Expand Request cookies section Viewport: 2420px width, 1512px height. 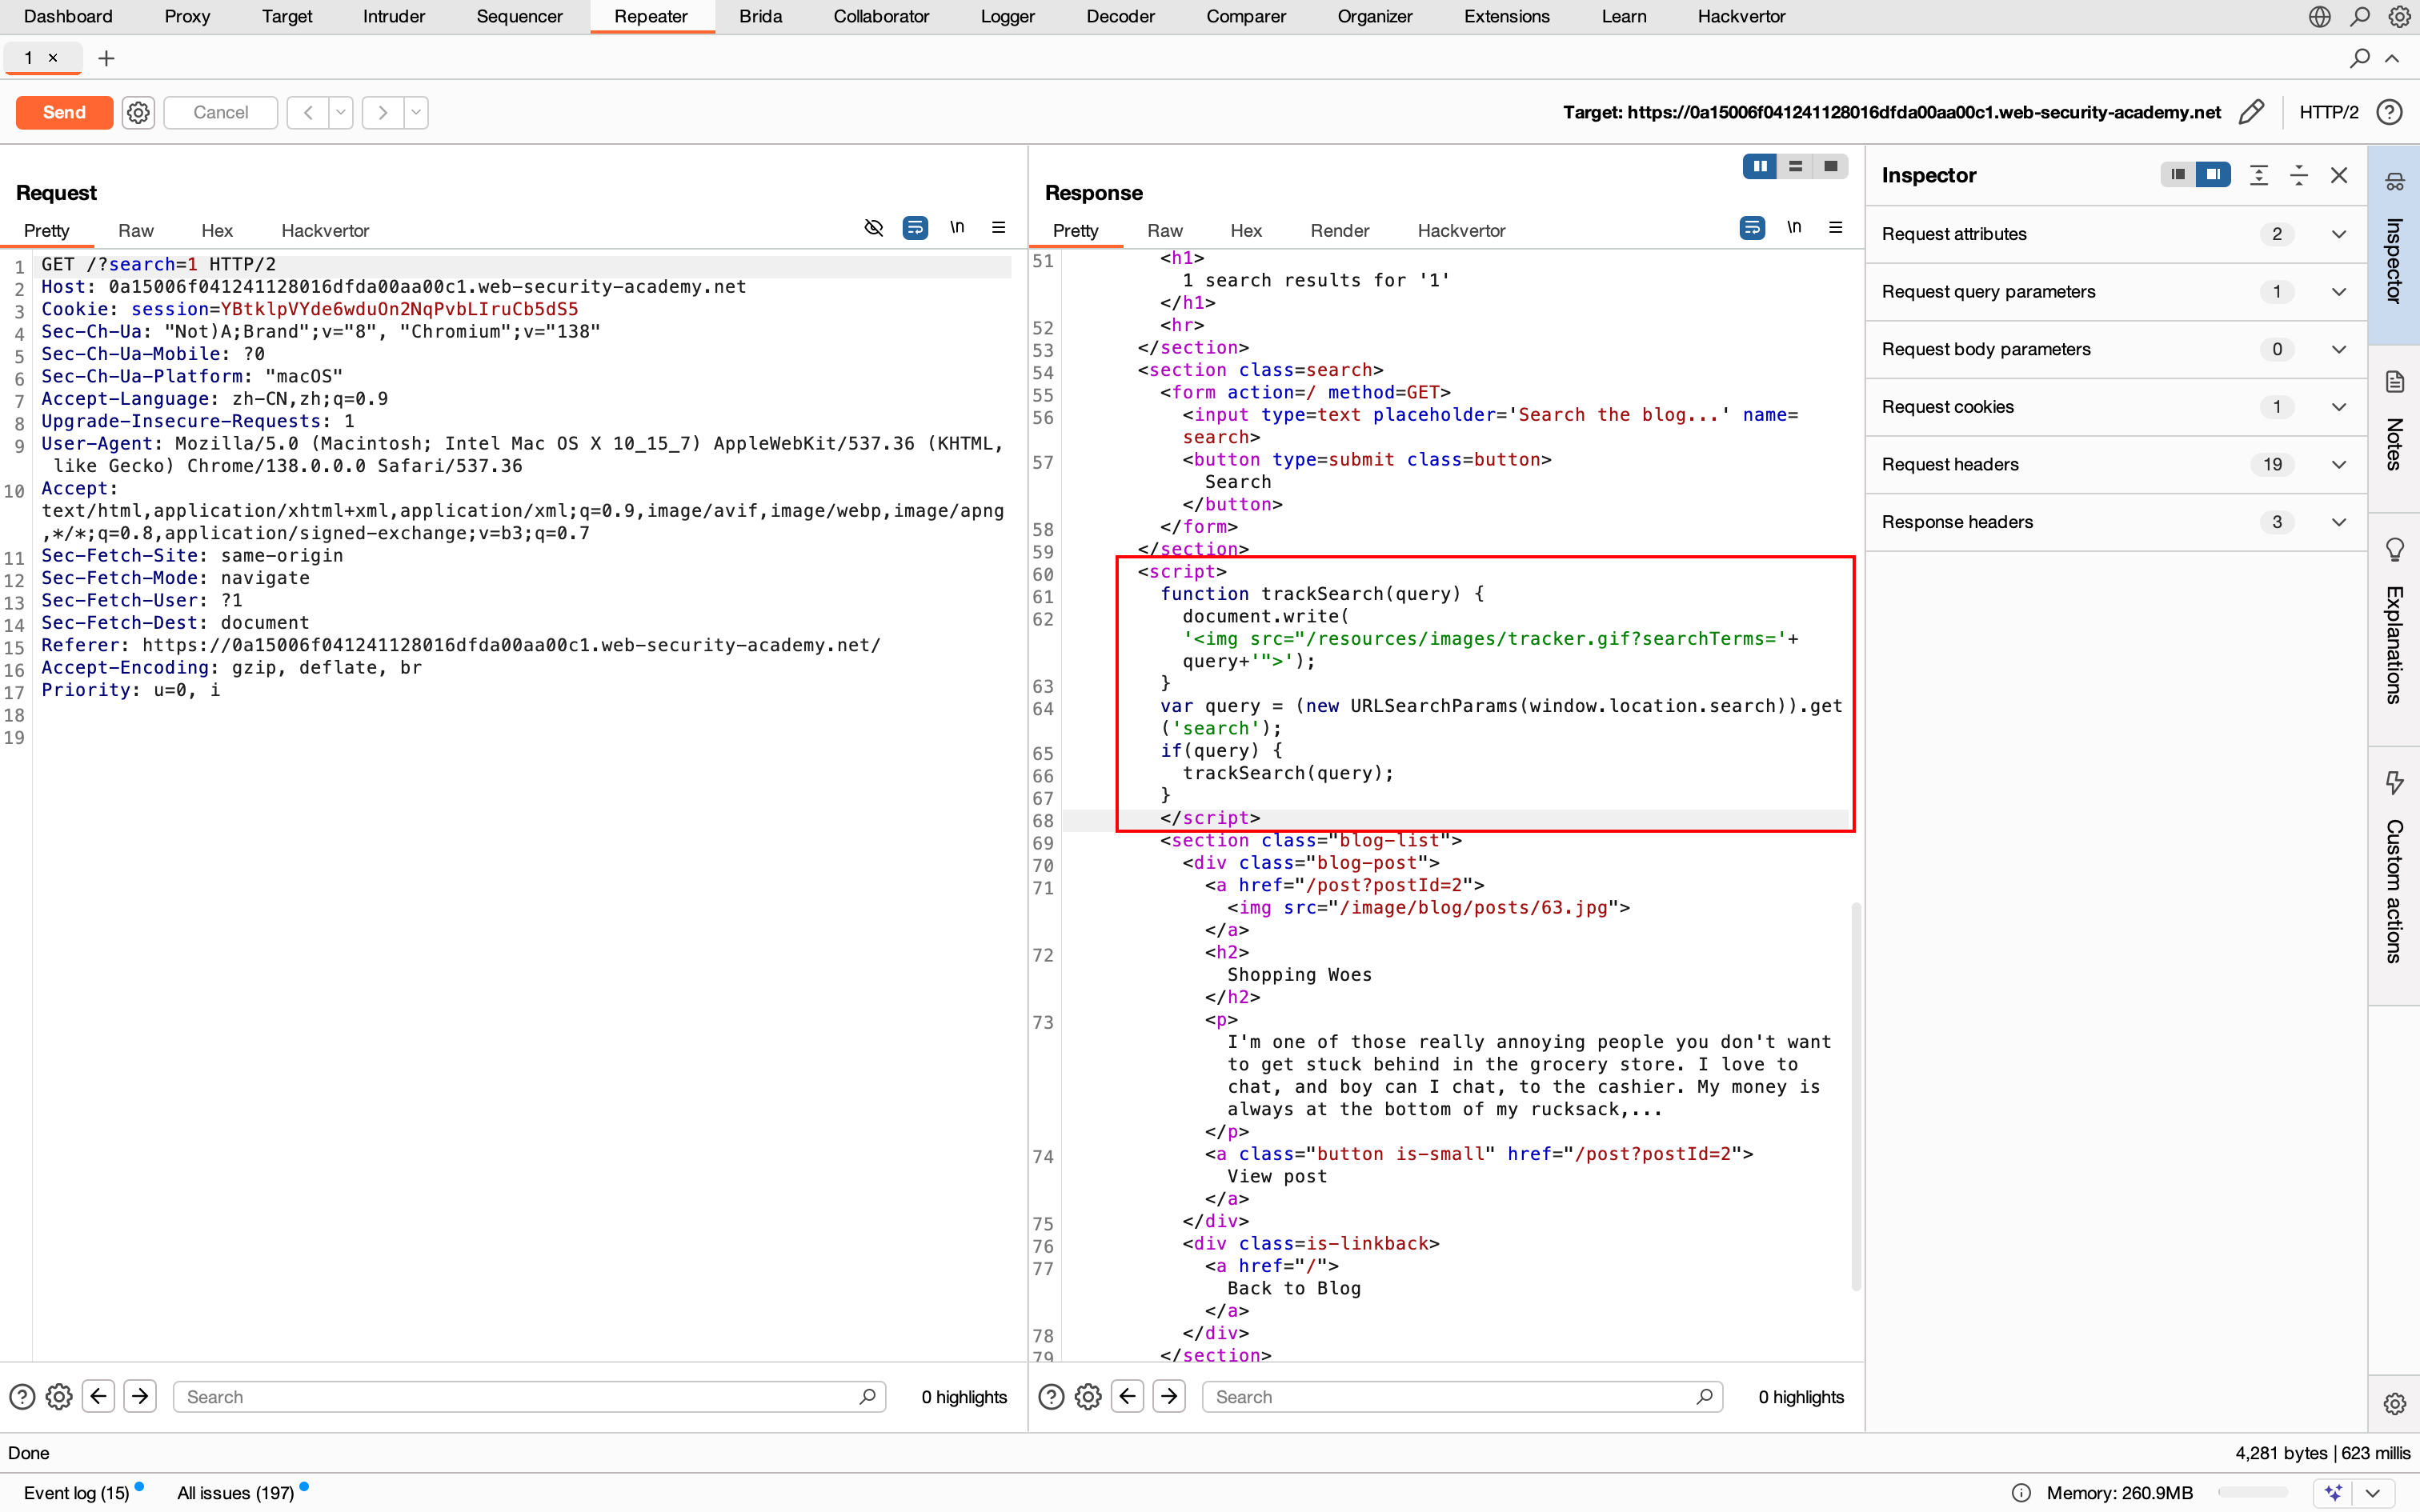tap(2116, 407)
